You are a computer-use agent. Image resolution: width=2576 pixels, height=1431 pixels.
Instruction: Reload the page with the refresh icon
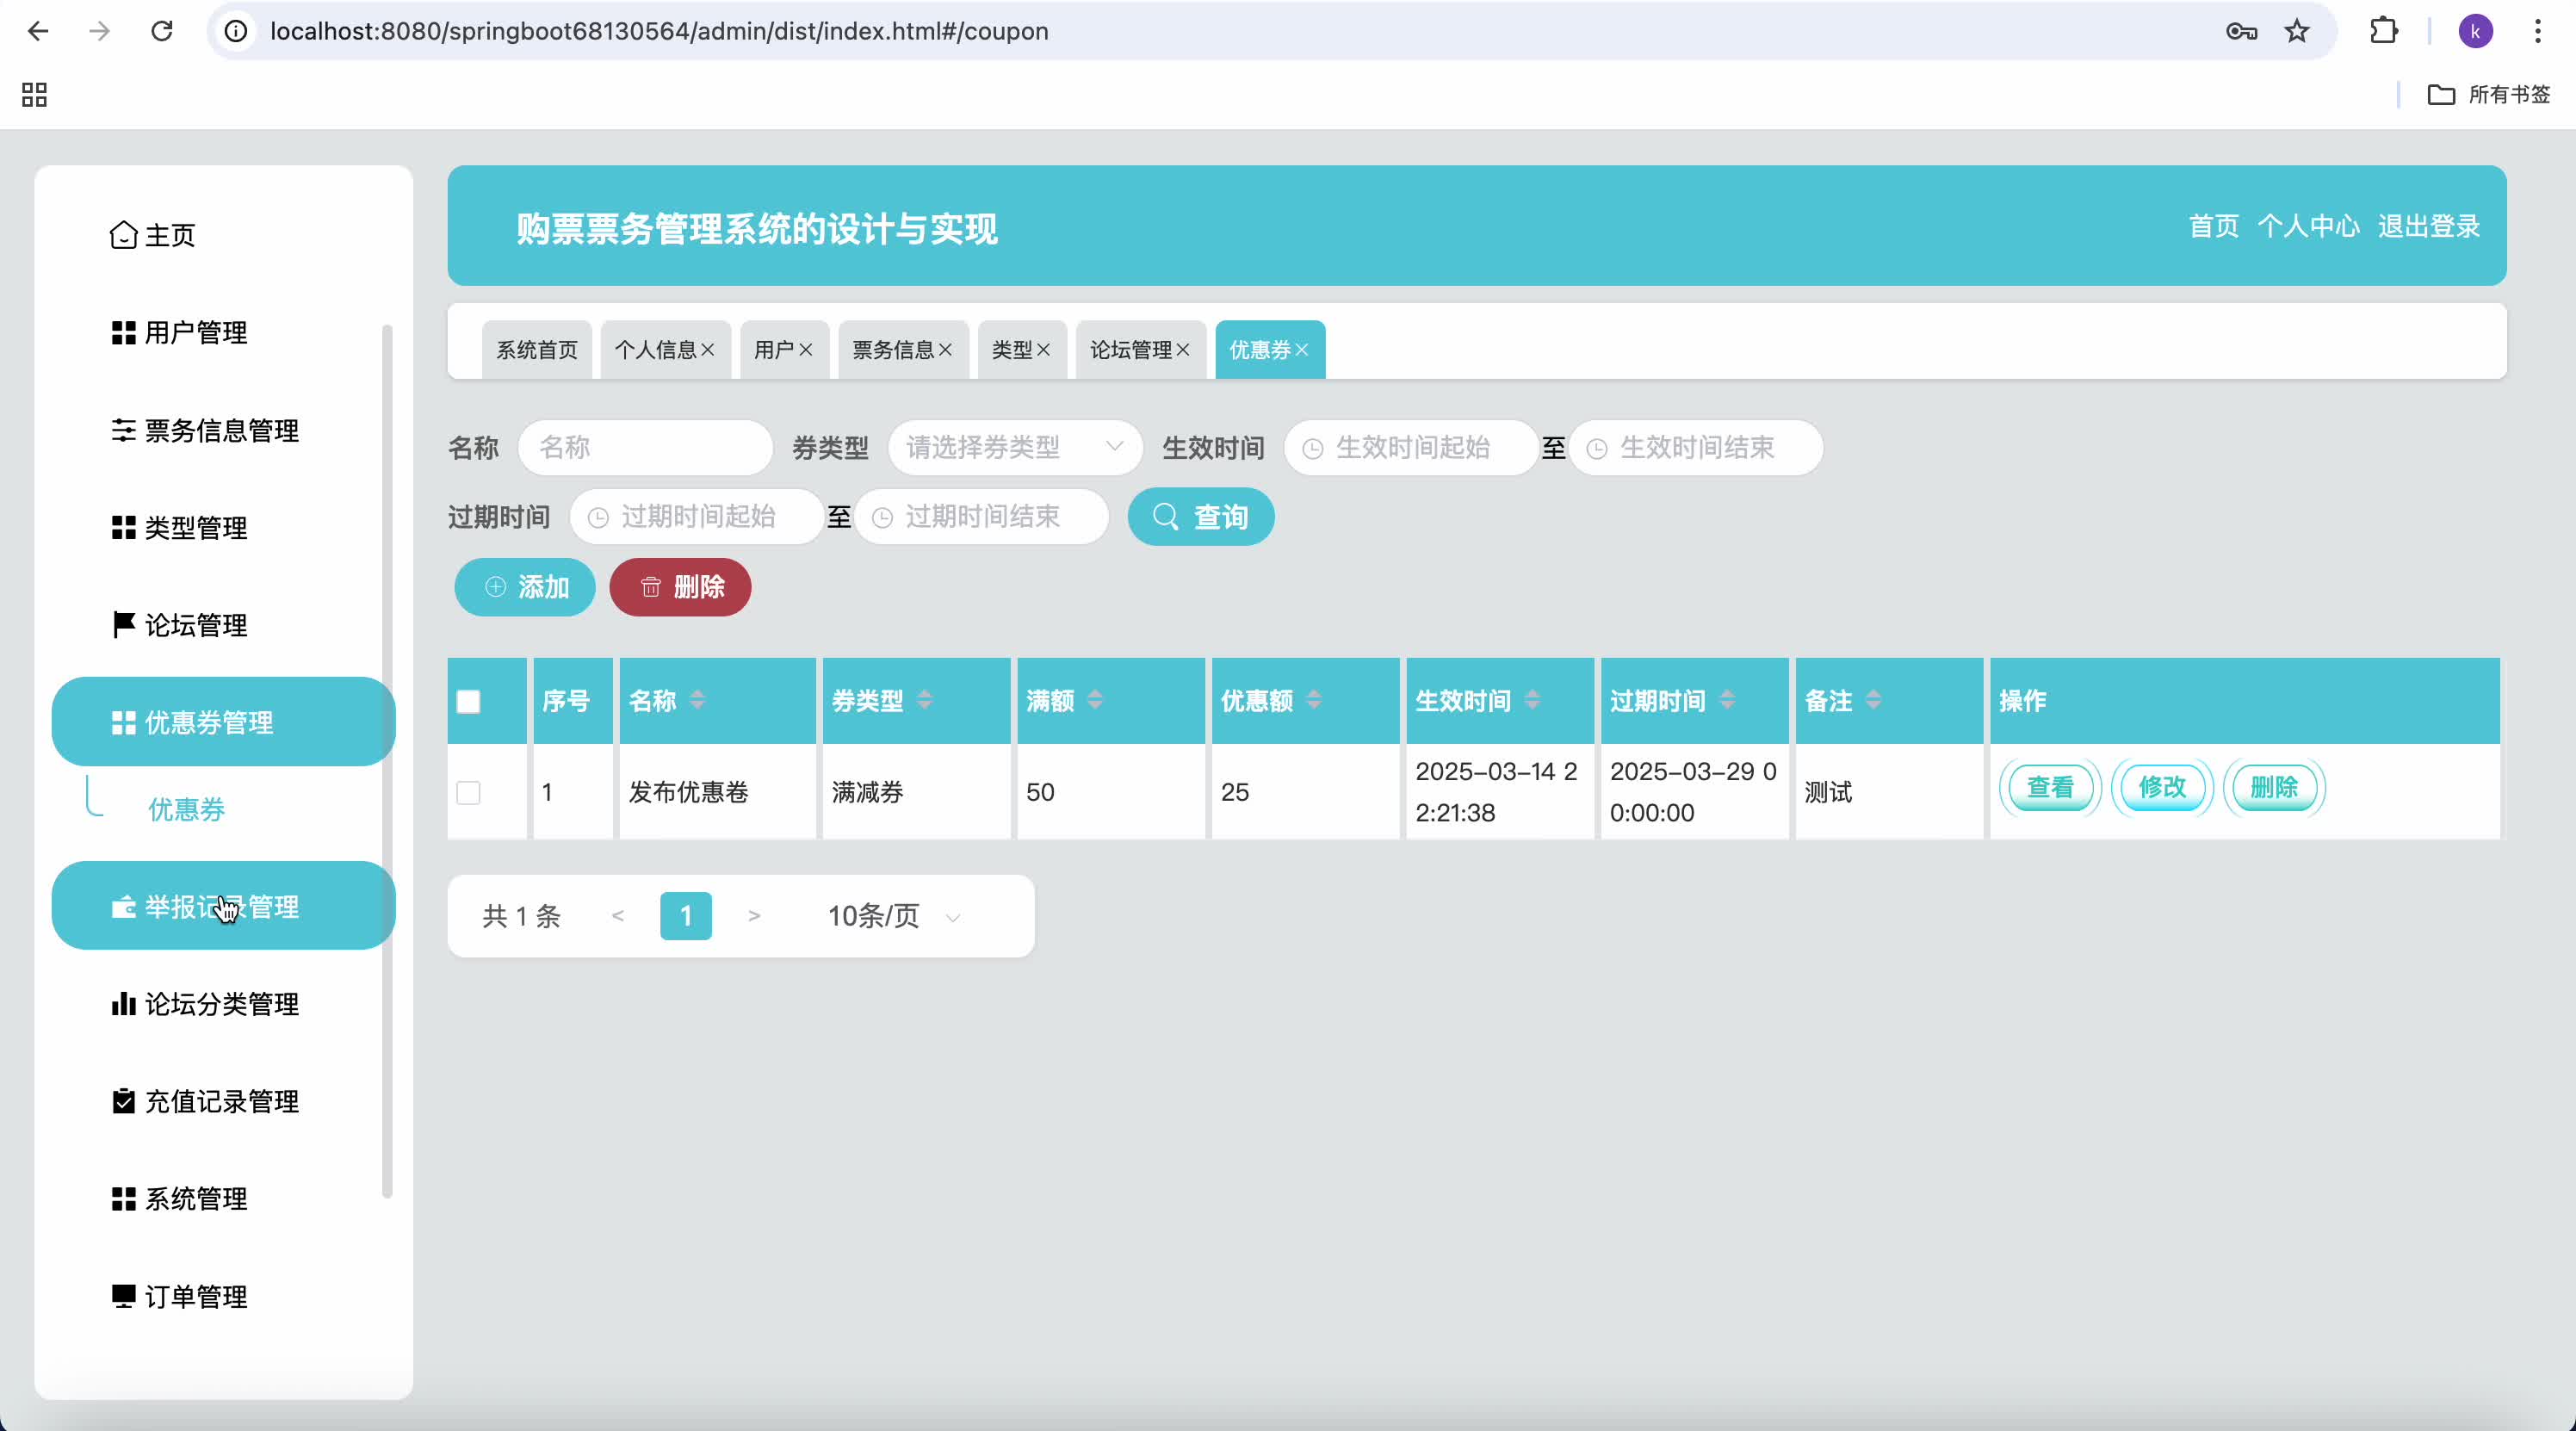162,31
